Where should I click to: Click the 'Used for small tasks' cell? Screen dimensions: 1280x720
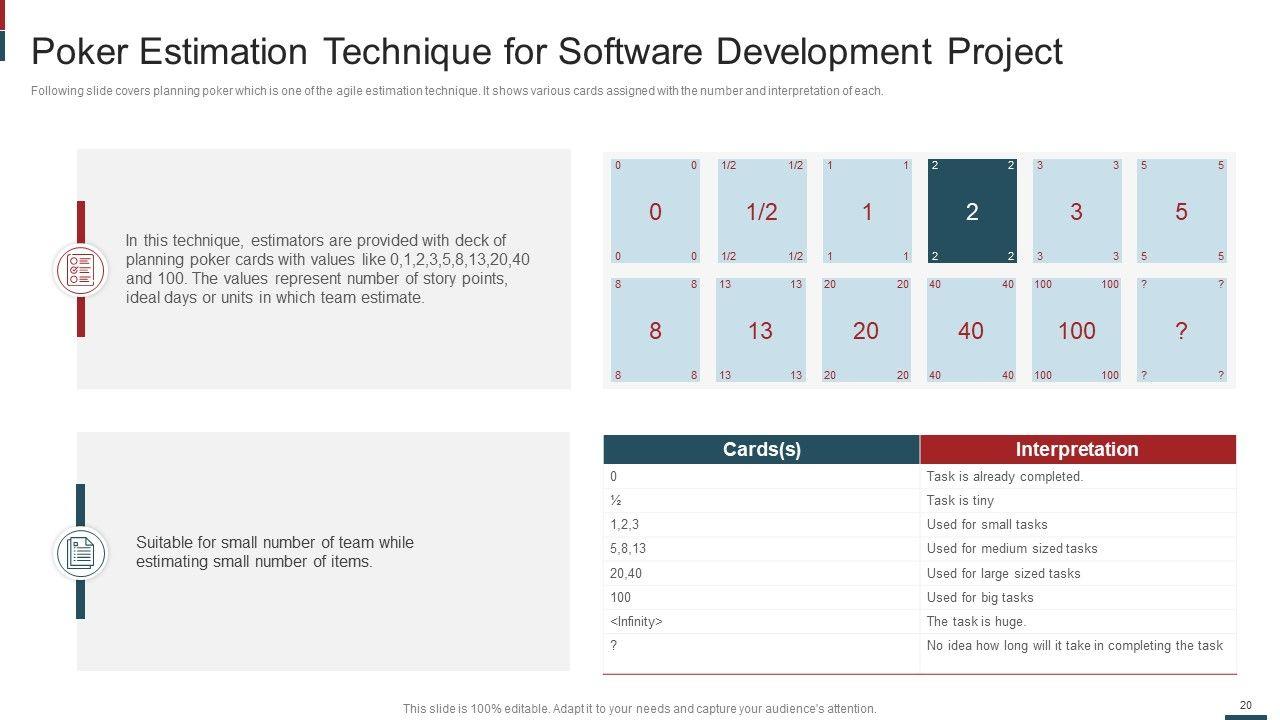(x=1078, y=525)
